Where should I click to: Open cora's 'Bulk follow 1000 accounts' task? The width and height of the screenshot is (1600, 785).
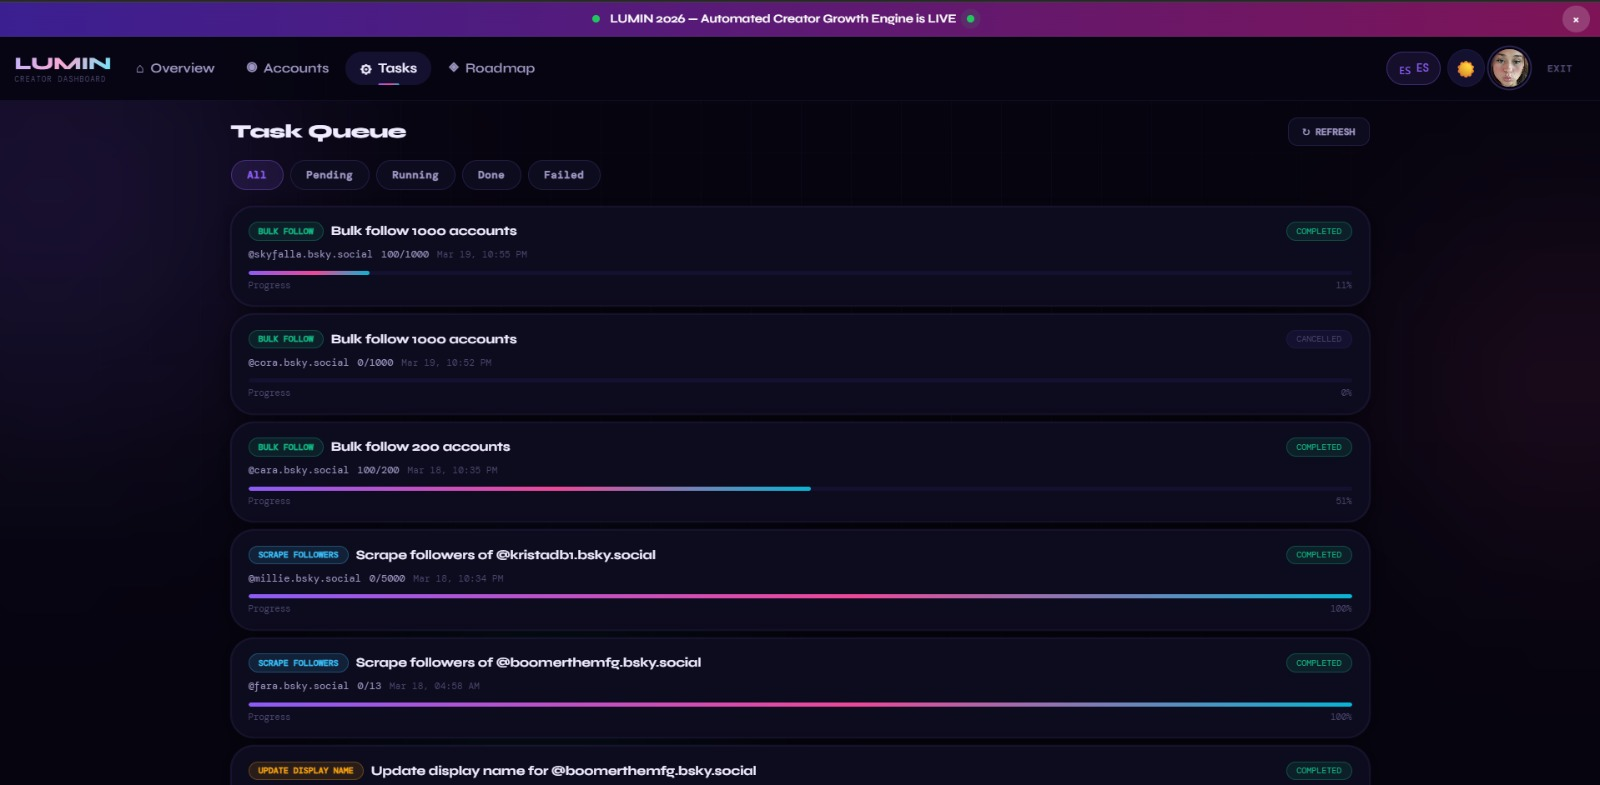[x=424, y=339]
